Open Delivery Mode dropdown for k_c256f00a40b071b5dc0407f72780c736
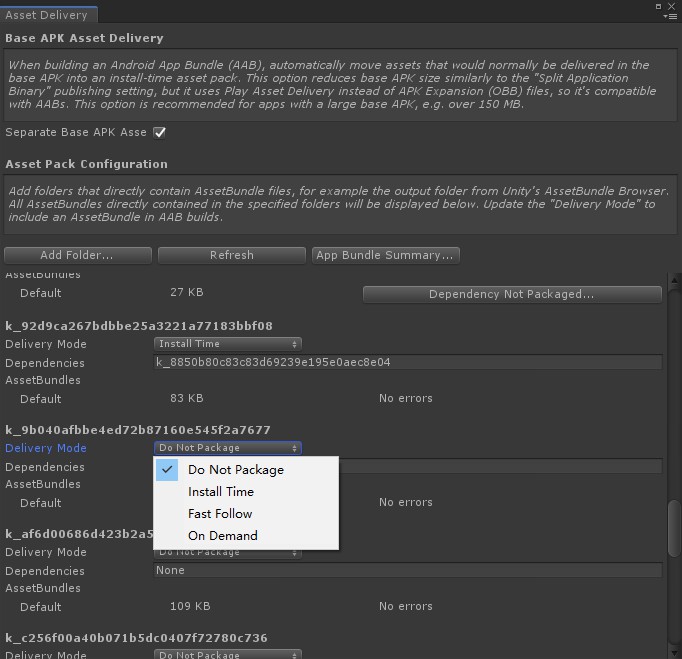Viewport: 682px width, 659px height. coord(227,654)
